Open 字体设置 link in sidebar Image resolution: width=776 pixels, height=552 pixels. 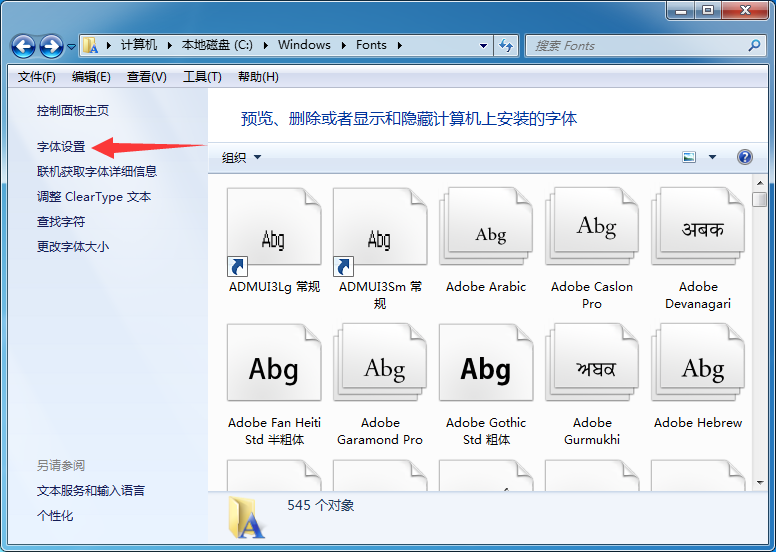click(61, 147)
